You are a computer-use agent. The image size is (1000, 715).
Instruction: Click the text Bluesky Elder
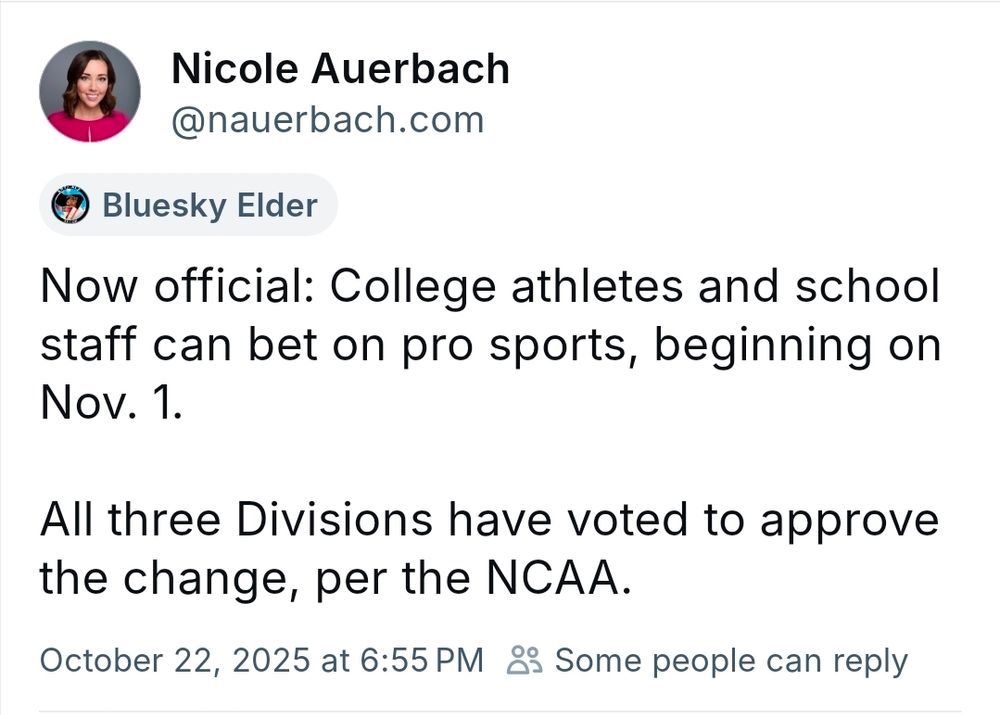(210, 205)
